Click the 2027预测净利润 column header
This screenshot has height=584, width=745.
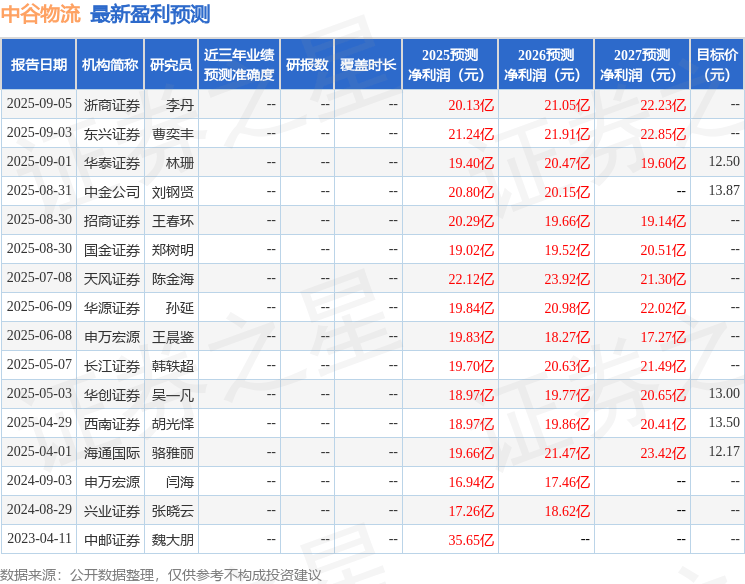(642, 65)
